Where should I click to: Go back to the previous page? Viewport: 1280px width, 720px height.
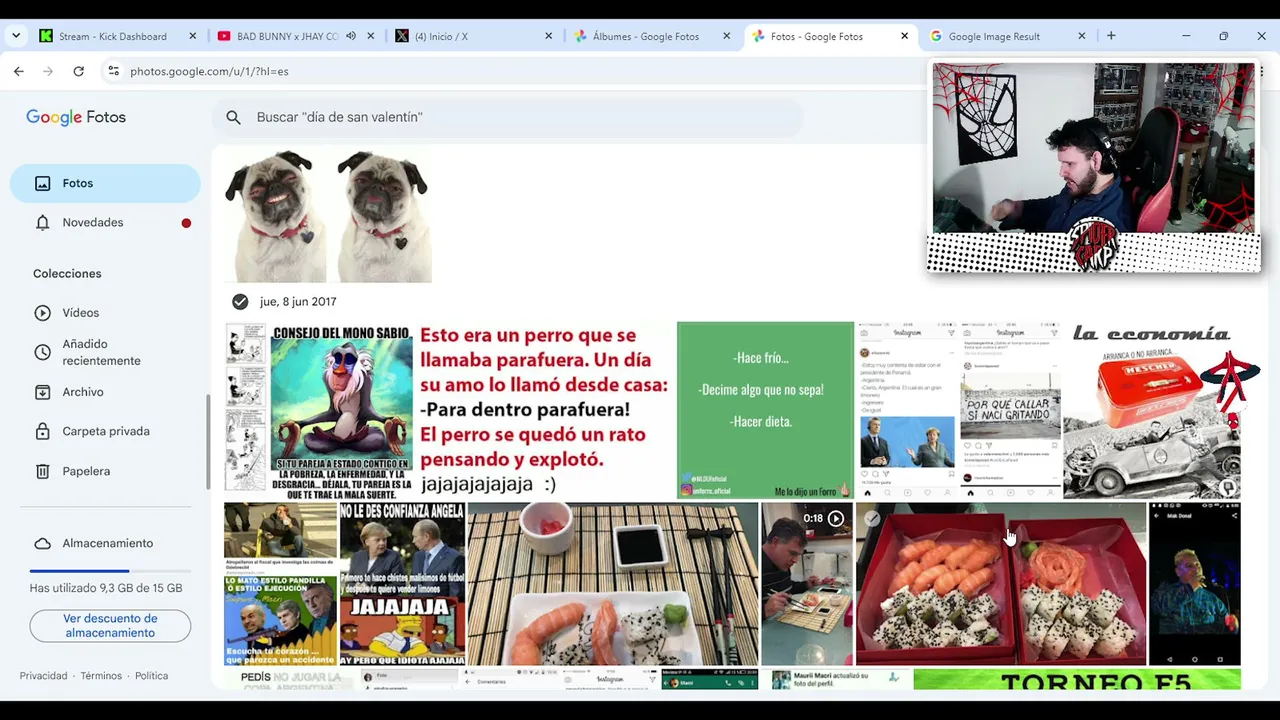[19, 71]
